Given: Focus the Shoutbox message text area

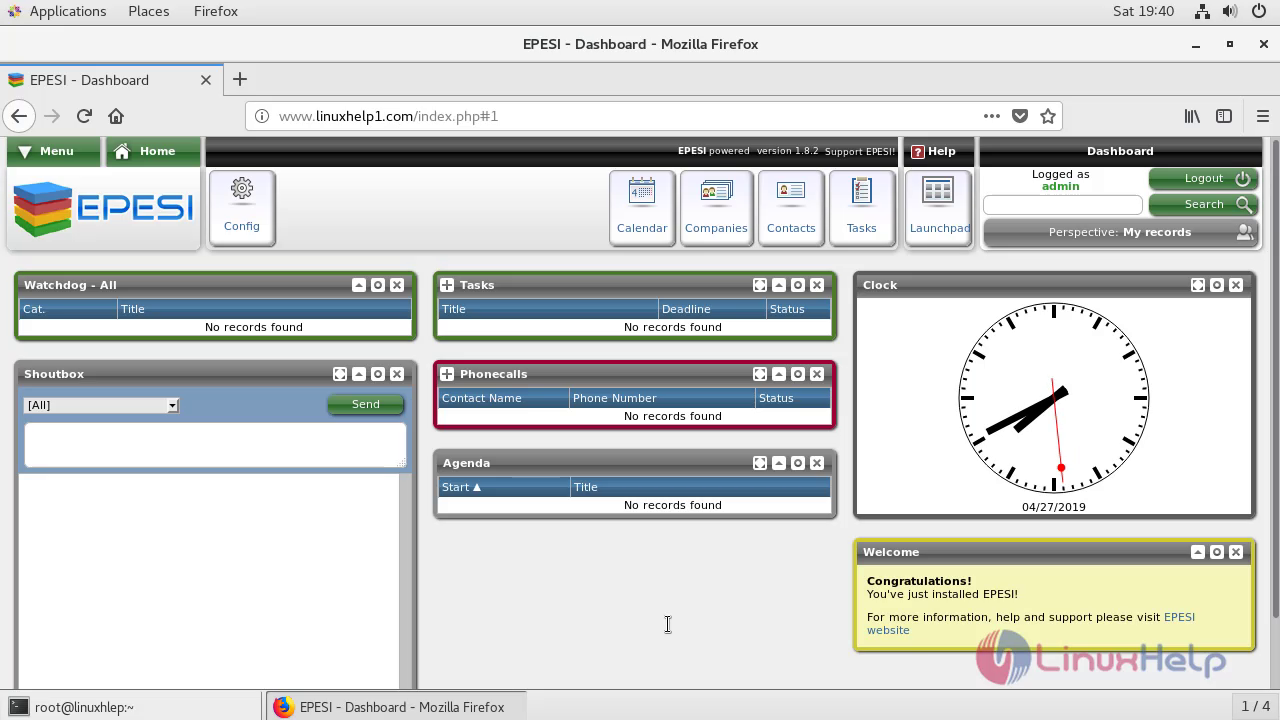Looking at the screenshot, I should (x=215, y=445).
